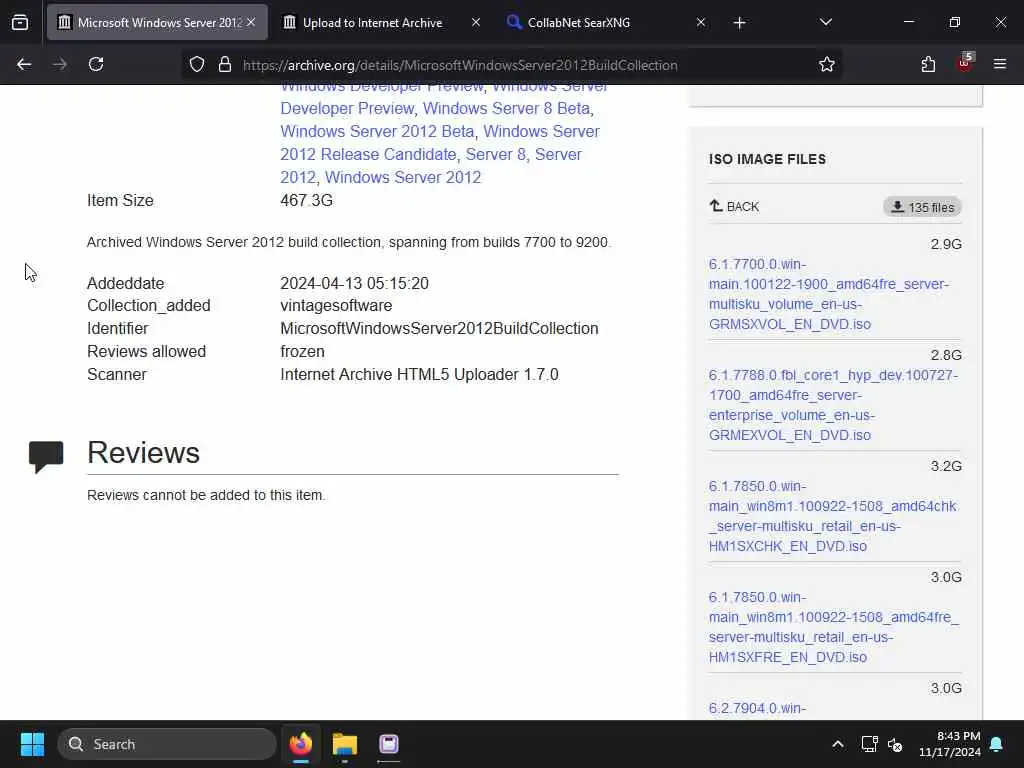Switch to CollabNet SearXNG tab
Screen dimensions: 1024x768
click(x=579, y=22)
